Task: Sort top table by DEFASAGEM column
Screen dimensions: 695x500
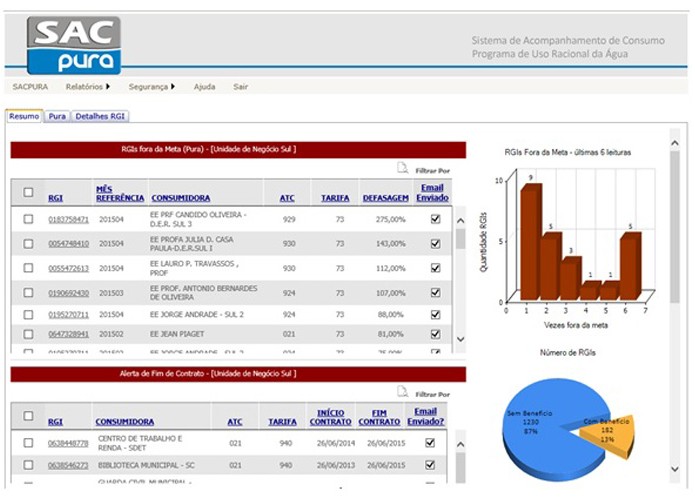Action: pyautogui.click(x=386, y=198)
